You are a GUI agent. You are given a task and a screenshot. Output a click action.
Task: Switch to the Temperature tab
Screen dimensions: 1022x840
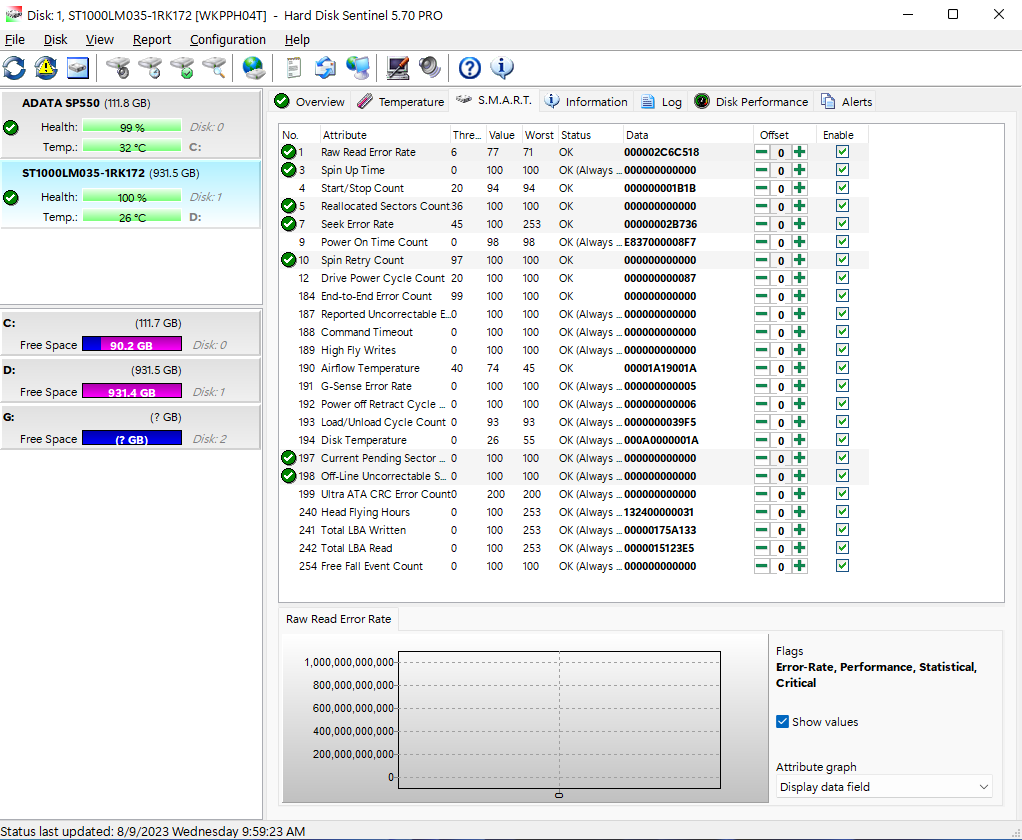401,102
